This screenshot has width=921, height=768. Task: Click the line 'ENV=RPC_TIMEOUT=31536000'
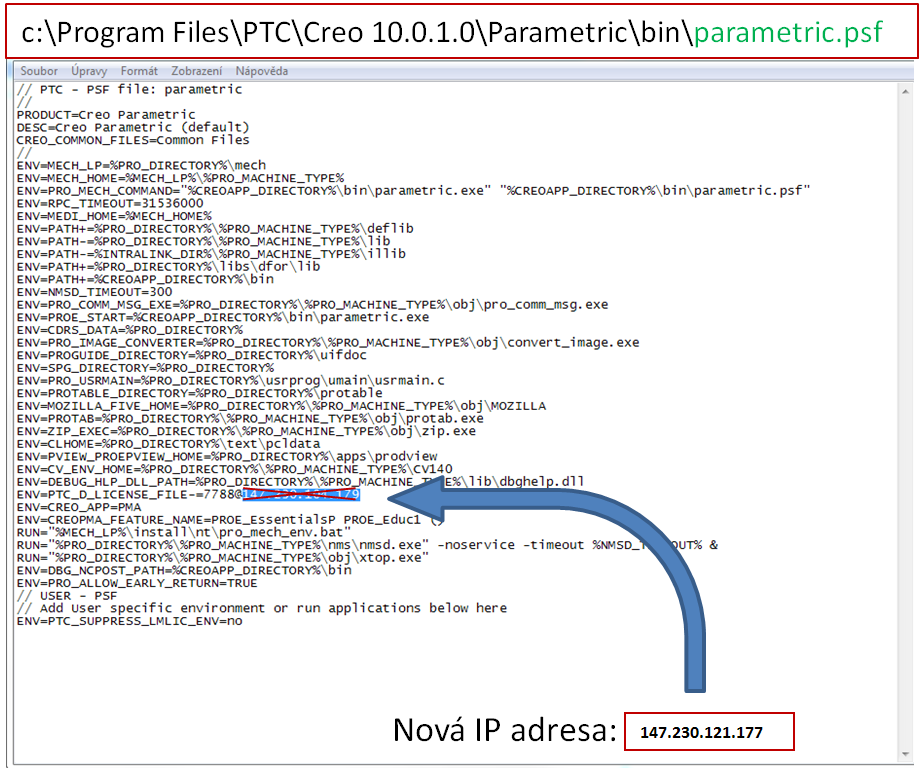click(110, 203)
